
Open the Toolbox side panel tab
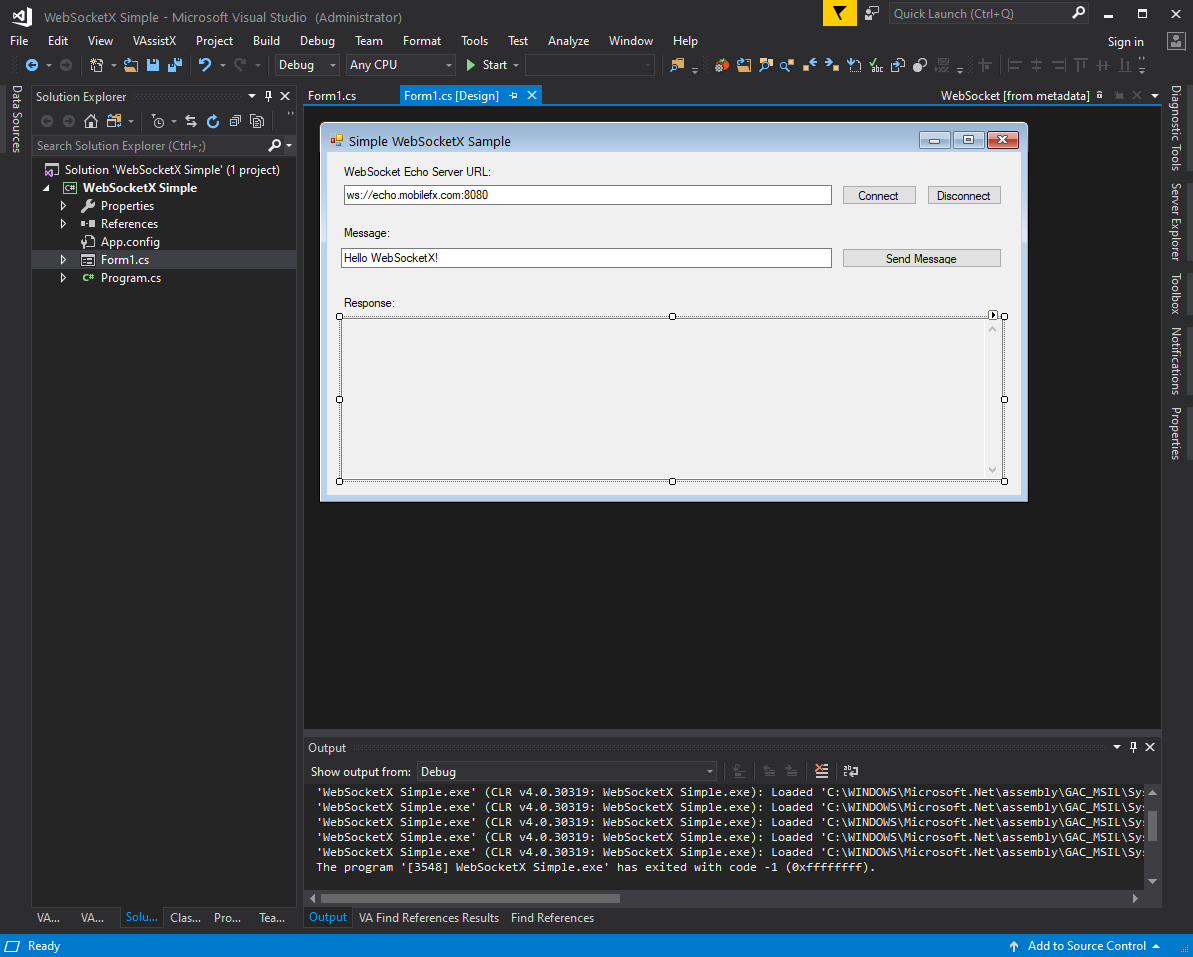(x=1176, y=294)
